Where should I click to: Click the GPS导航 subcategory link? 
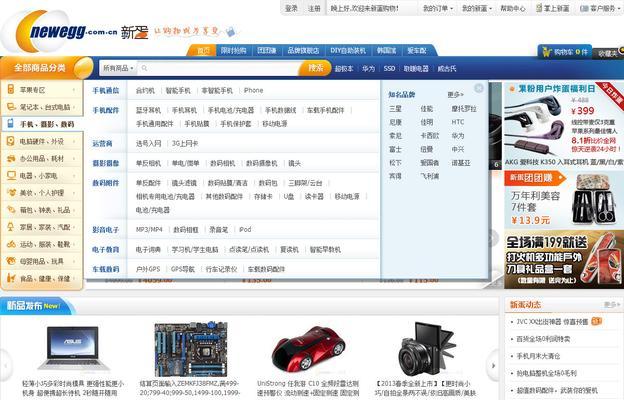[183, 269]
